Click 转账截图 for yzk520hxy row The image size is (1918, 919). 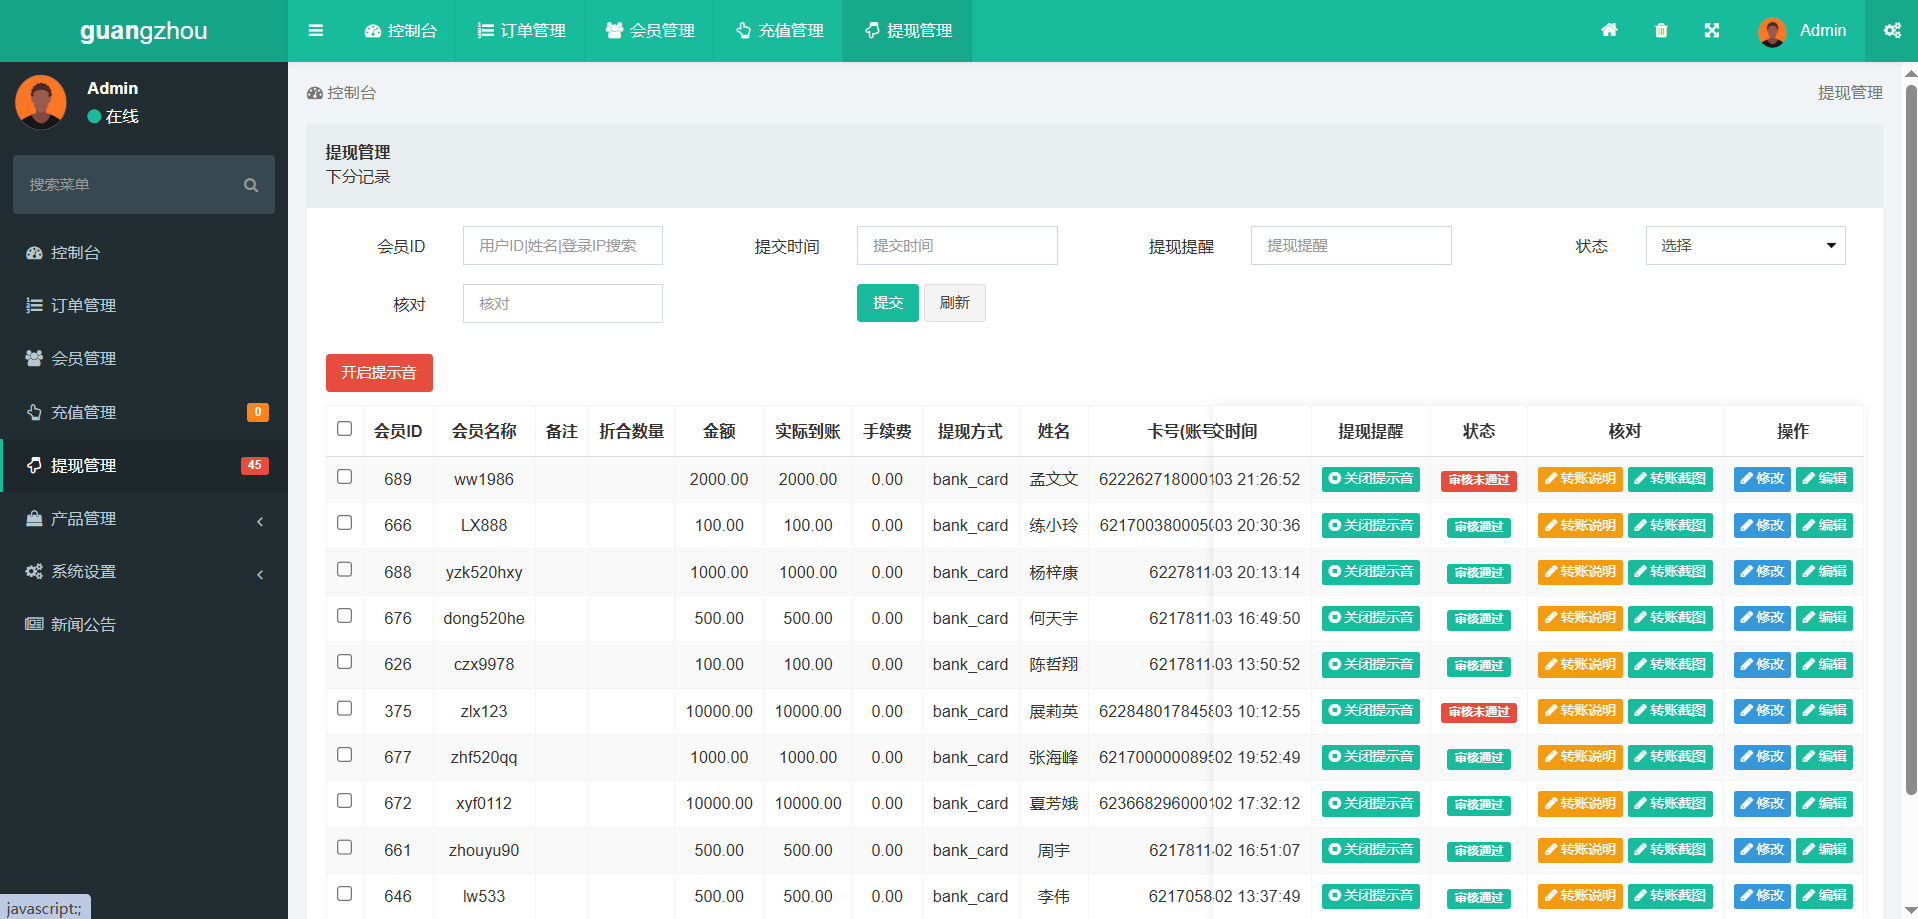pyautogui.click(x=1670, y=572)
